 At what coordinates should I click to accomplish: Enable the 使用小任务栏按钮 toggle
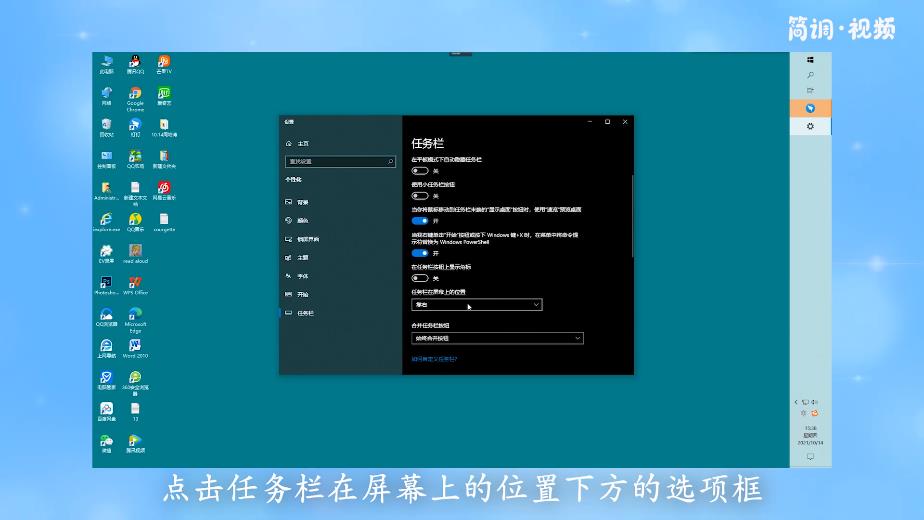(420, 196)
